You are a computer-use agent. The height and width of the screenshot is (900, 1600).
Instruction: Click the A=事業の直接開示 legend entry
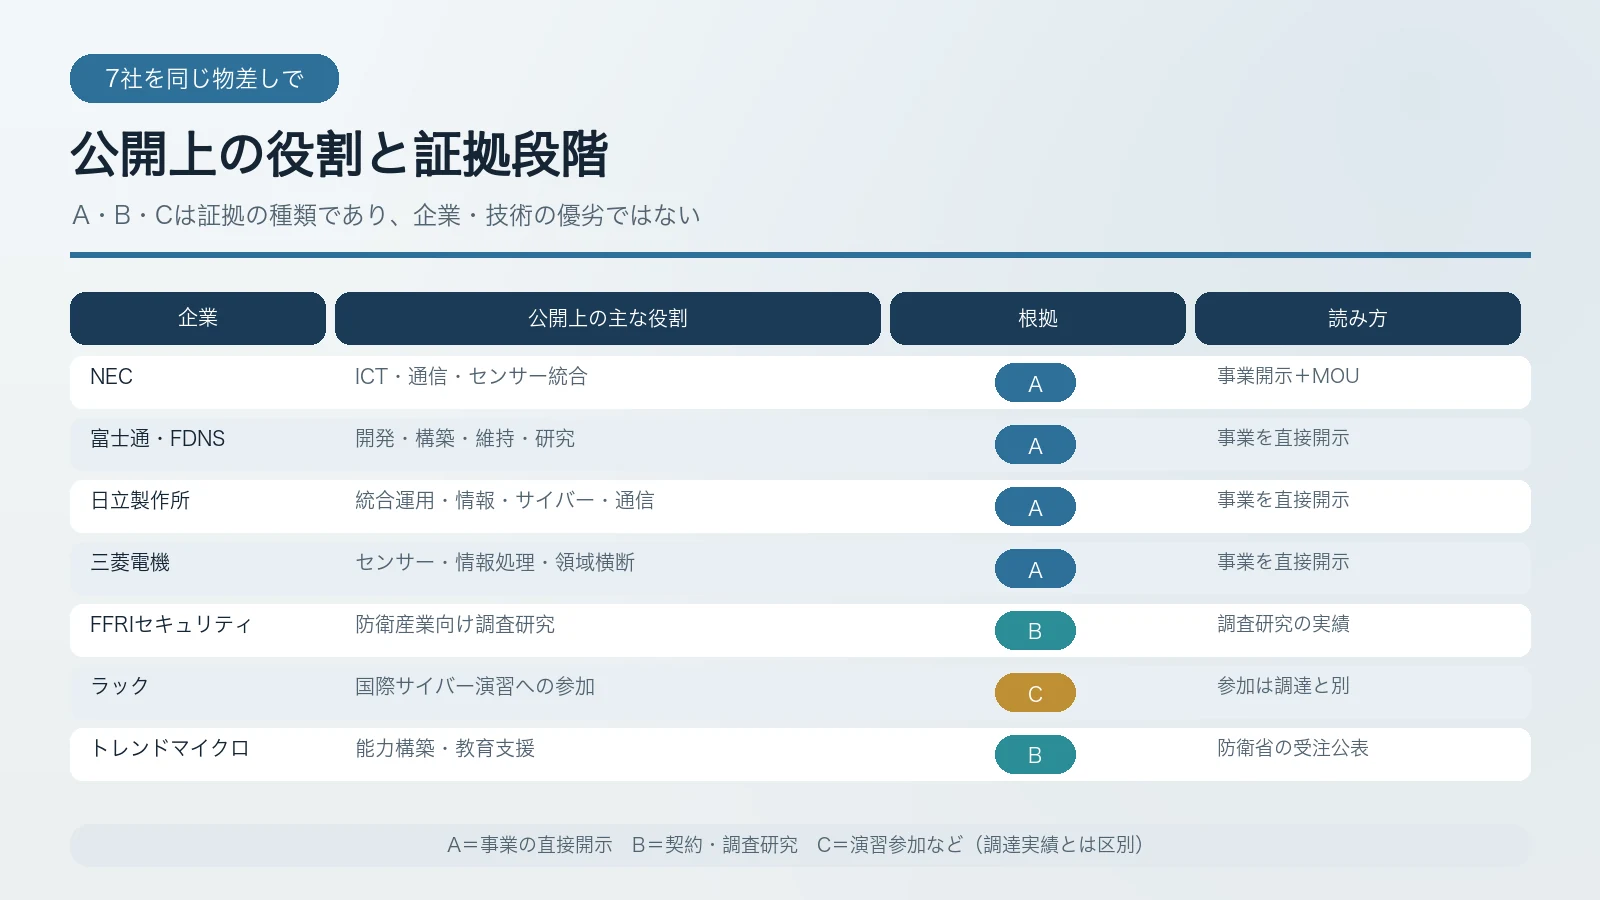point(529,845)
